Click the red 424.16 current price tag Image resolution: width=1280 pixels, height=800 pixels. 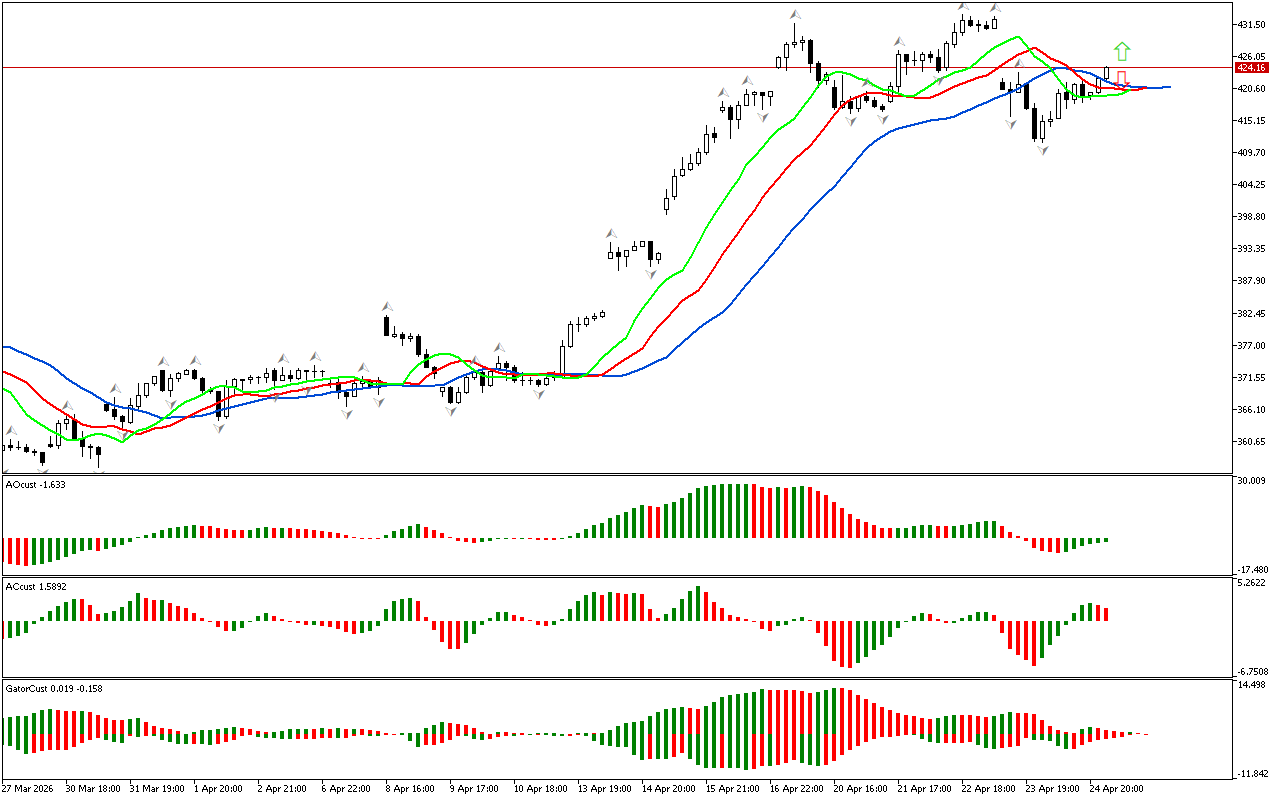tap(1249, 68)
